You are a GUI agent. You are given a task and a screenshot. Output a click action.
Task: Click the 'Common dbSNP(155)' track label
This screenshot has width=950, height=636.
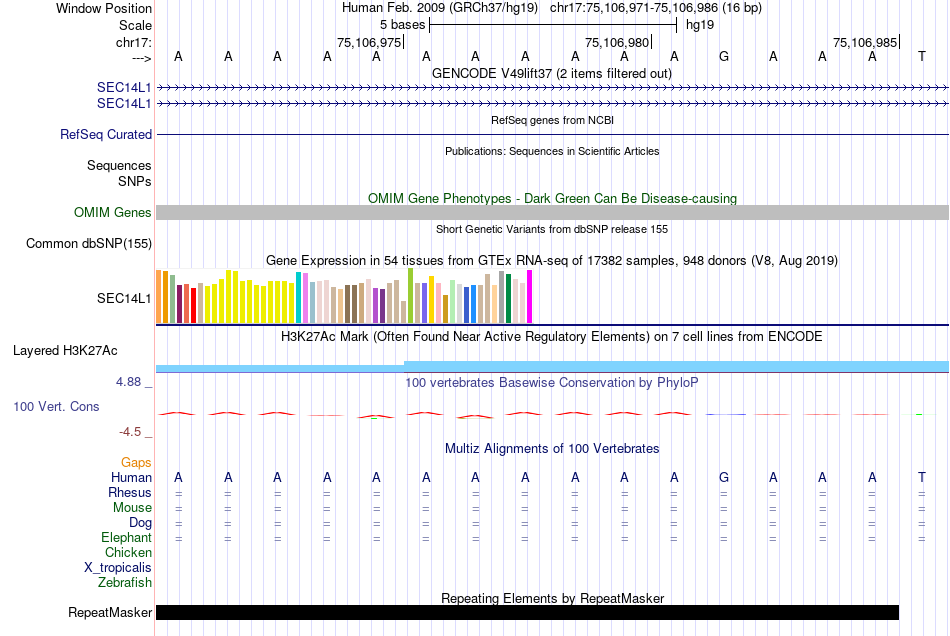pyautogui.click(x=88, y=243)
